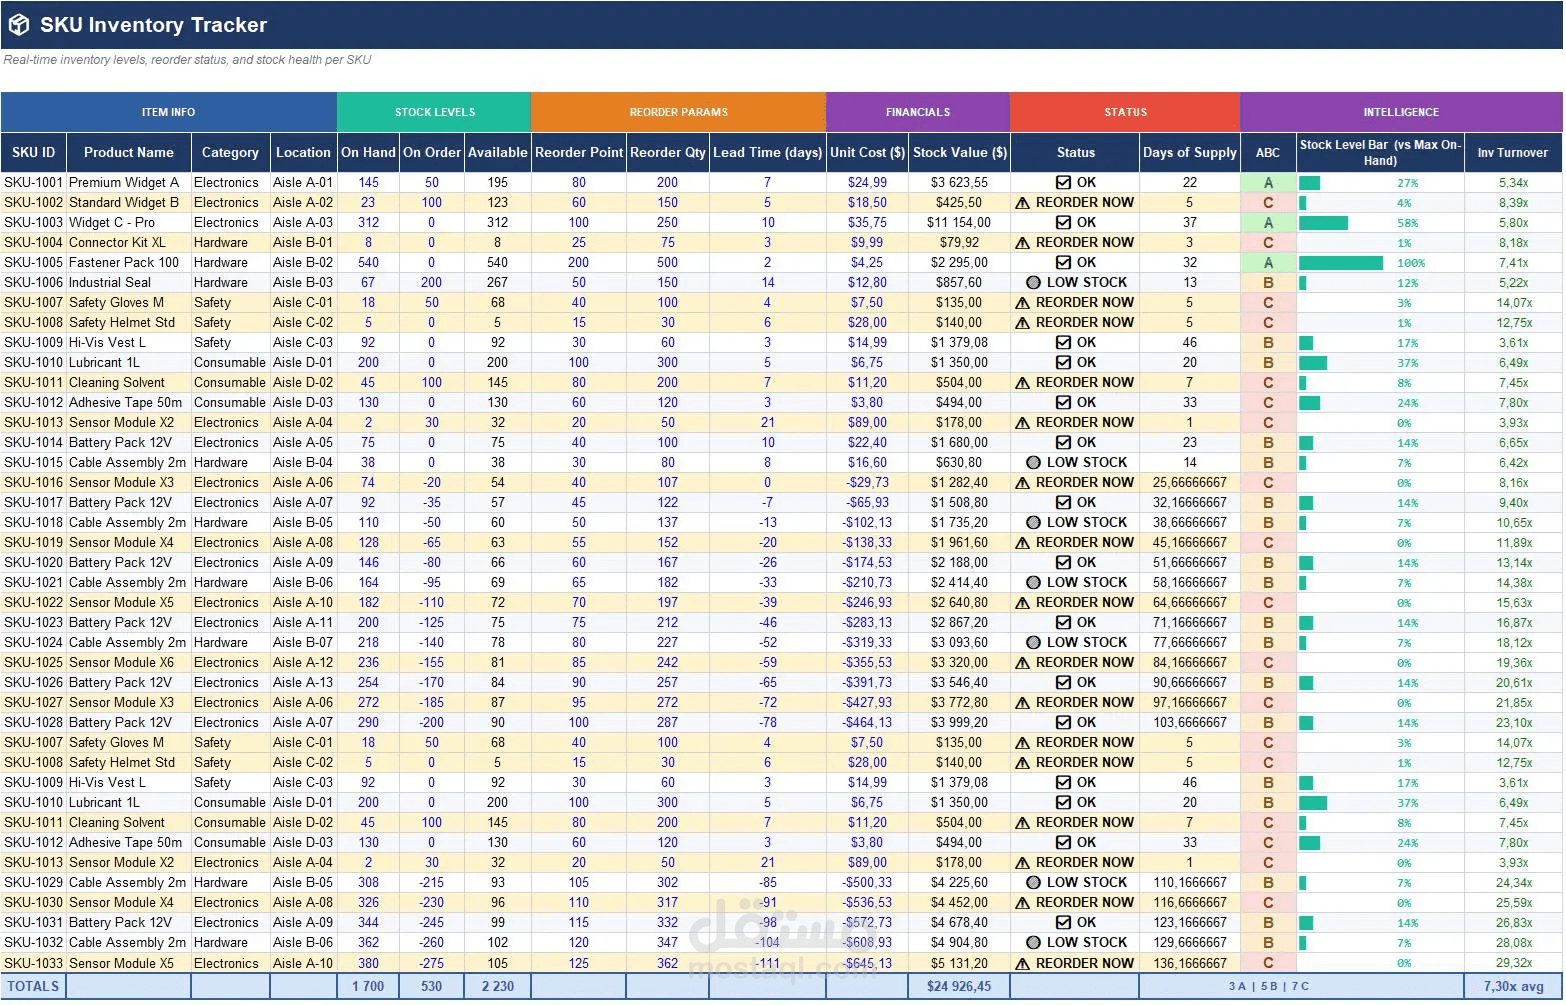Image resolution: width=1566 pixels, height=1005 pixels.
Task: Select the OK checkmark icon in SKU-1031 row
Action: click(1064, 922)
